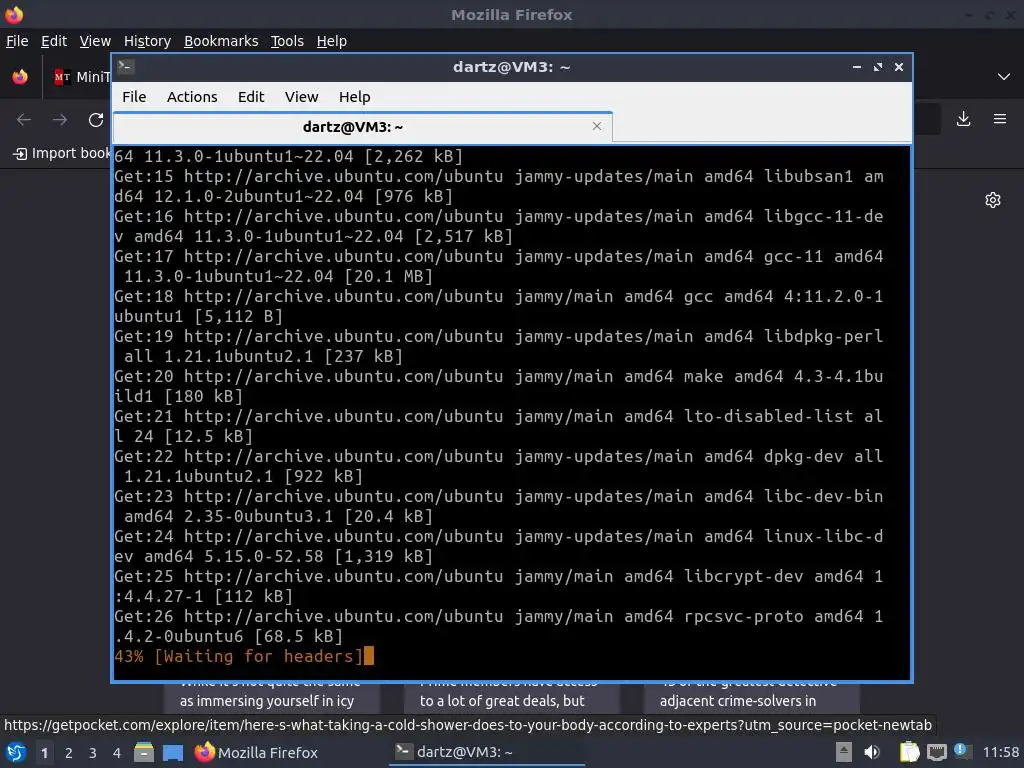Viewport: 1024px width, 768px height.
Task: Open Pocket card about adjacent crime-solvers
Action: (751, 699)
